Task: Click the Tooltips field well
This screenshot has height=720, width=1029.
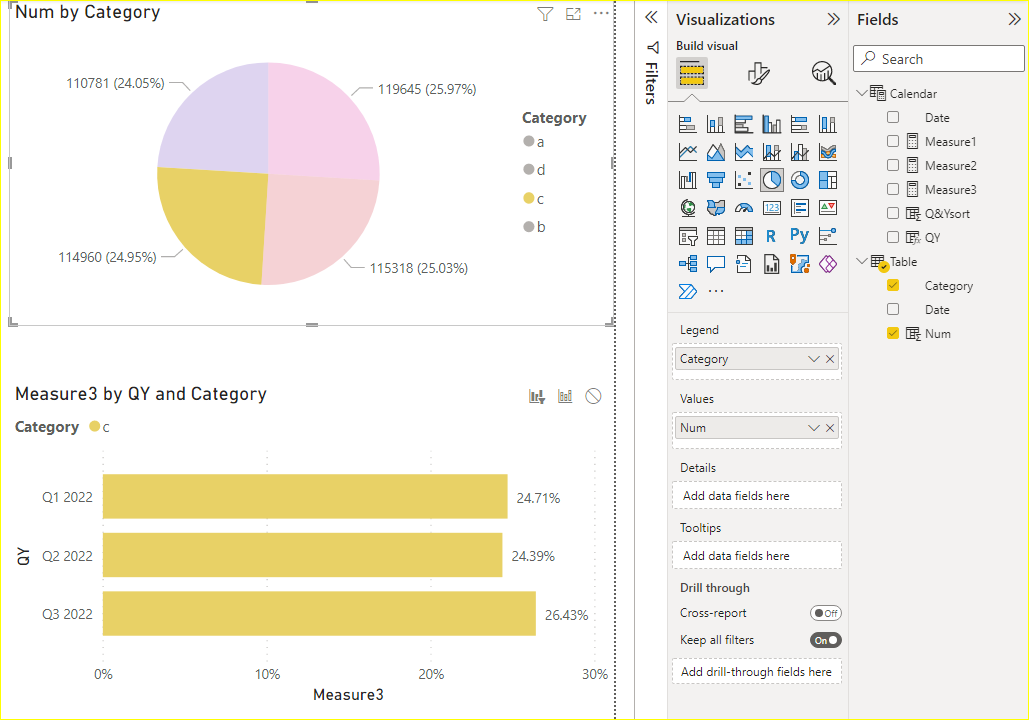Action: [x=757, y=556]
